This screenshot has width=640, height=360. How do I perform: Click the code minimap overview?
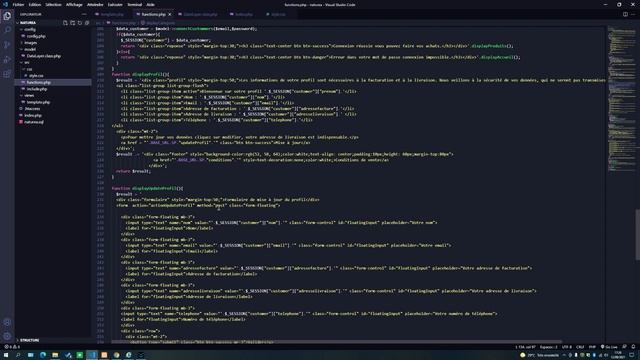(x=621, y=98)
